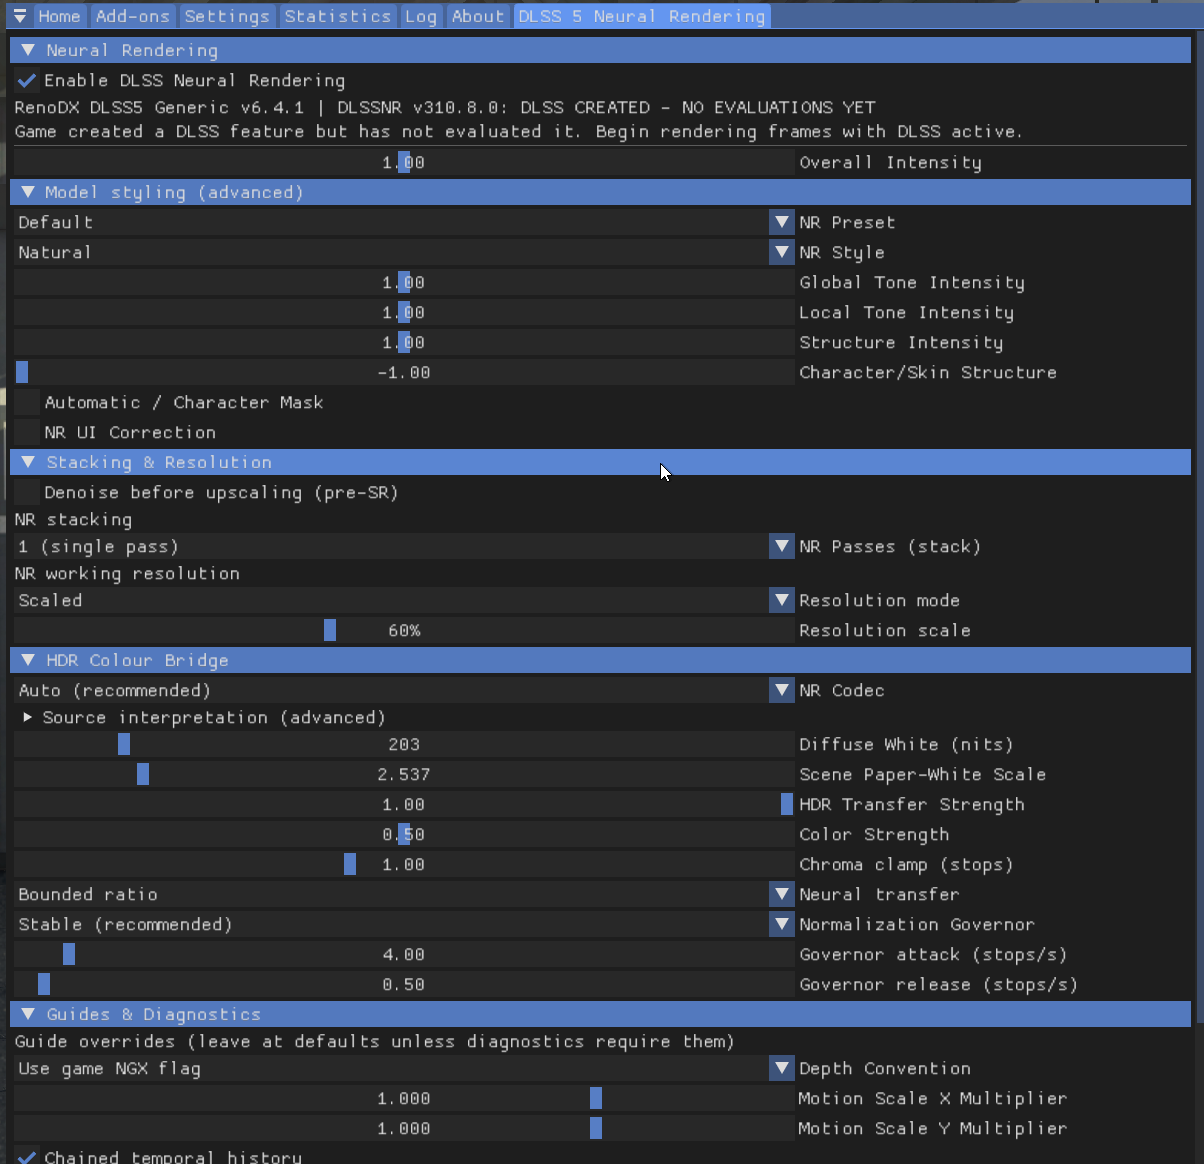Open the NR Style dropdown
The height and width of the screenshot is (1164, 1204).
404,252
